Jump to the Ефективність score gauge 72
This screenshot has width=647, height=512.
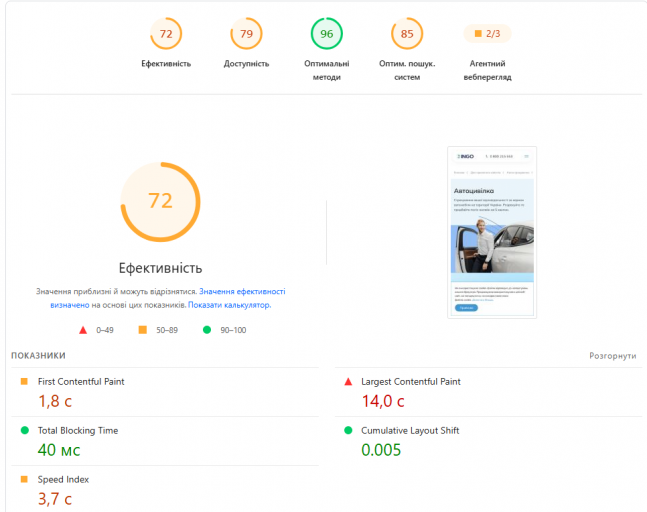(166, 33)
